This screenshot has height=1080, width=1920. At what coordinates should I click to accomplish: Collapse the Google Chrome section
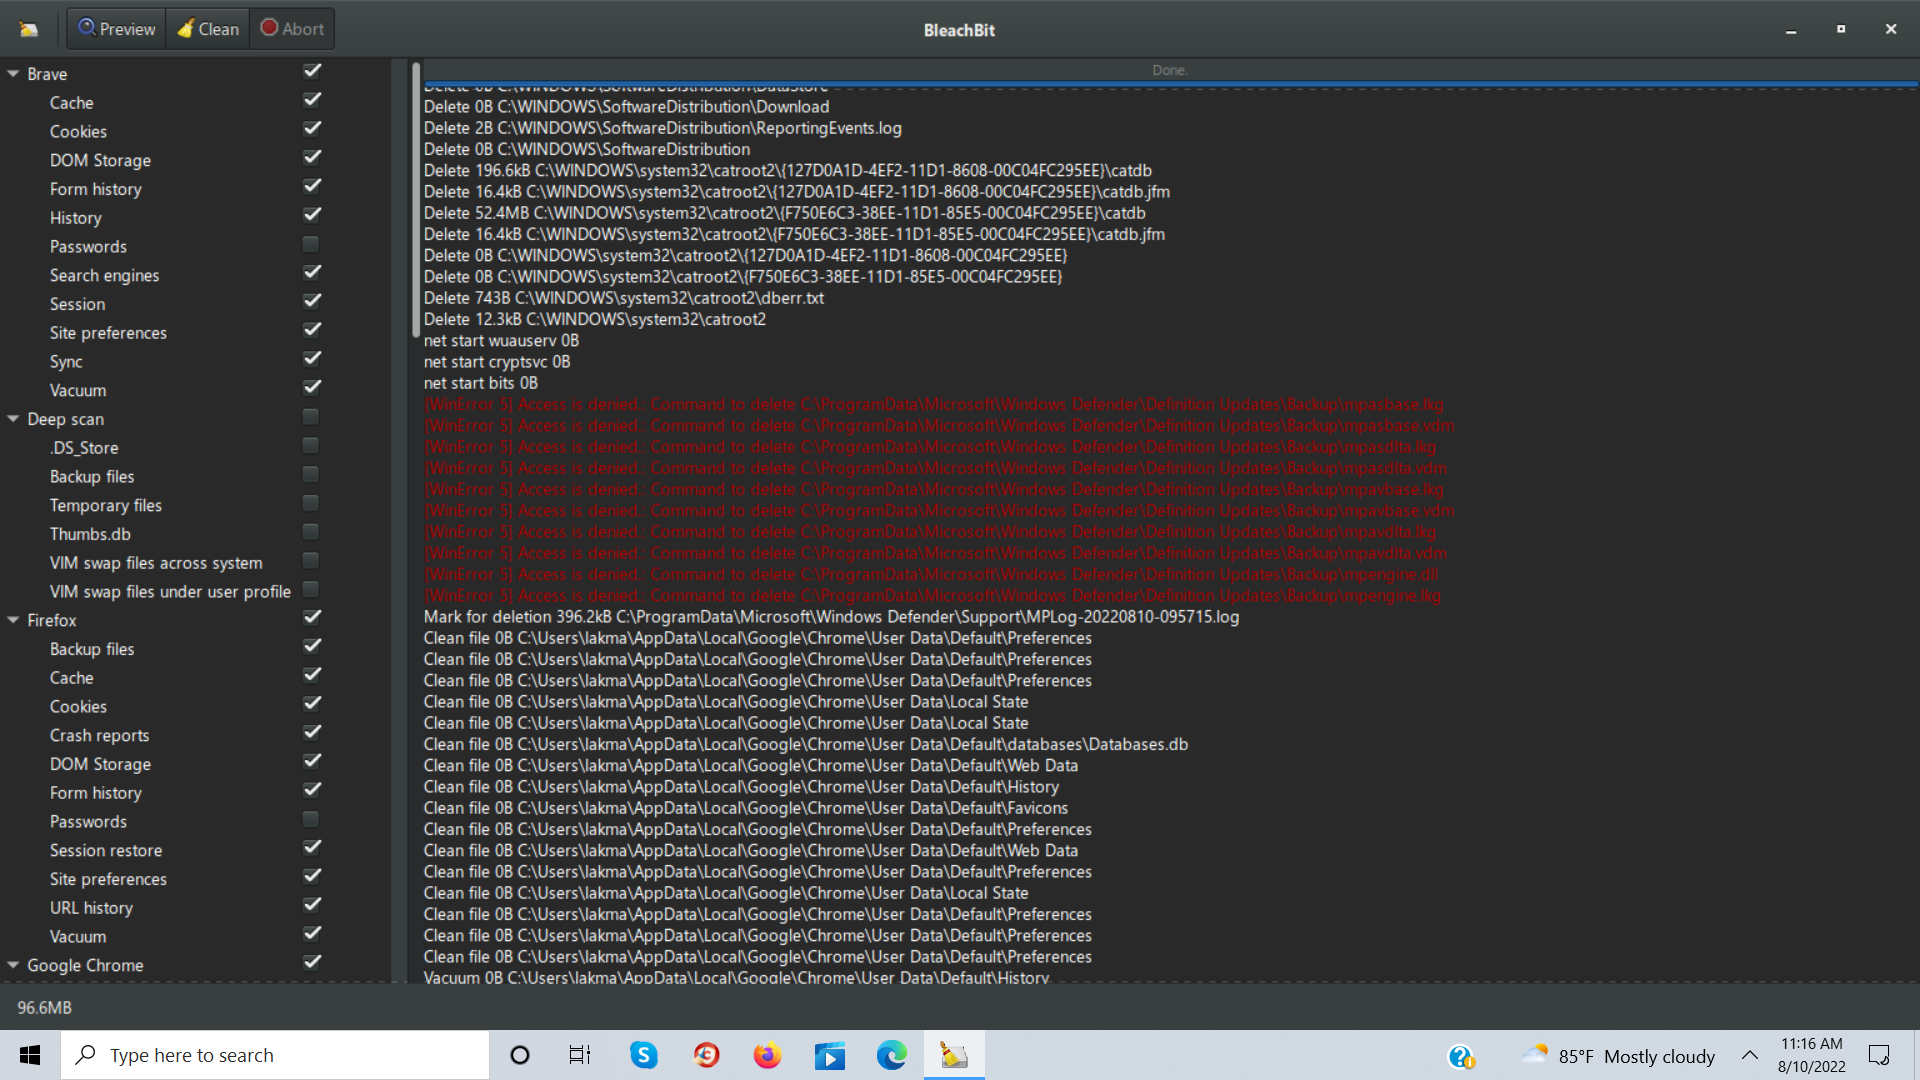point(12,964)
